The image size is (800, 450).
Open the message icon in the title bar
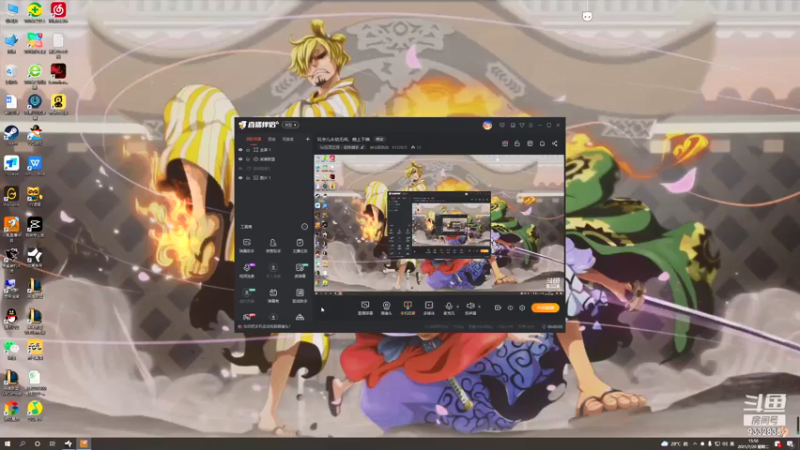[512, 125]
